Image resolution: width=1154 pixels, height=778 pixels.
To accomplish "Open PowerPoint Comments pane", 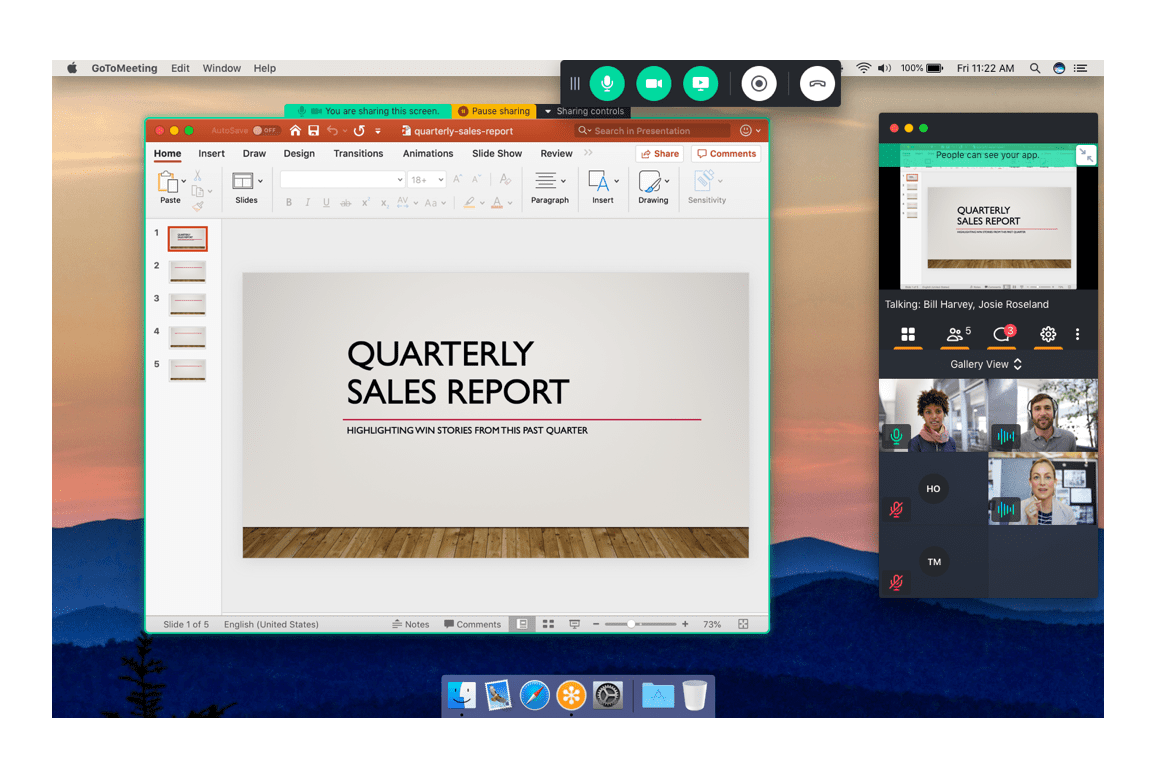I will (725, 153).
